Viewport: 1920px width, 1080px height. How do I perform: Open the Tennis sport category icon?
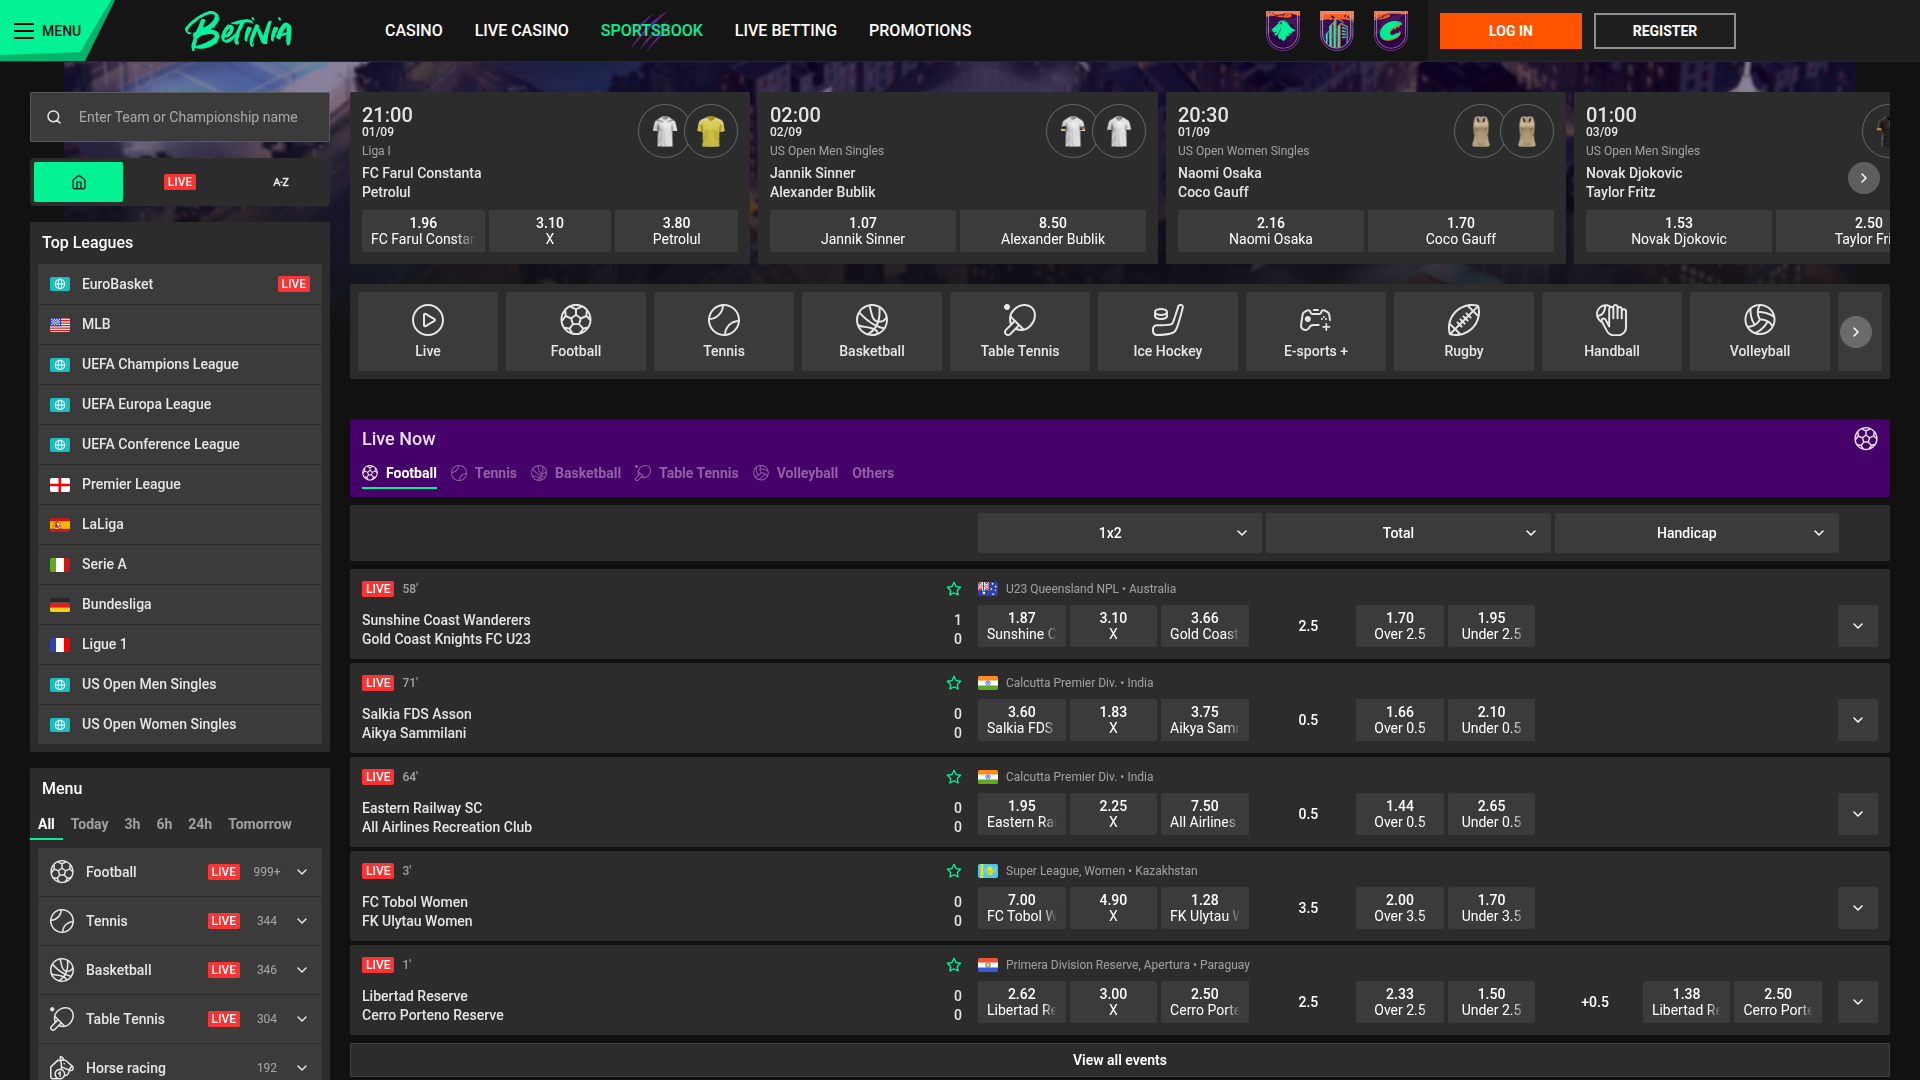click(723, 331)
